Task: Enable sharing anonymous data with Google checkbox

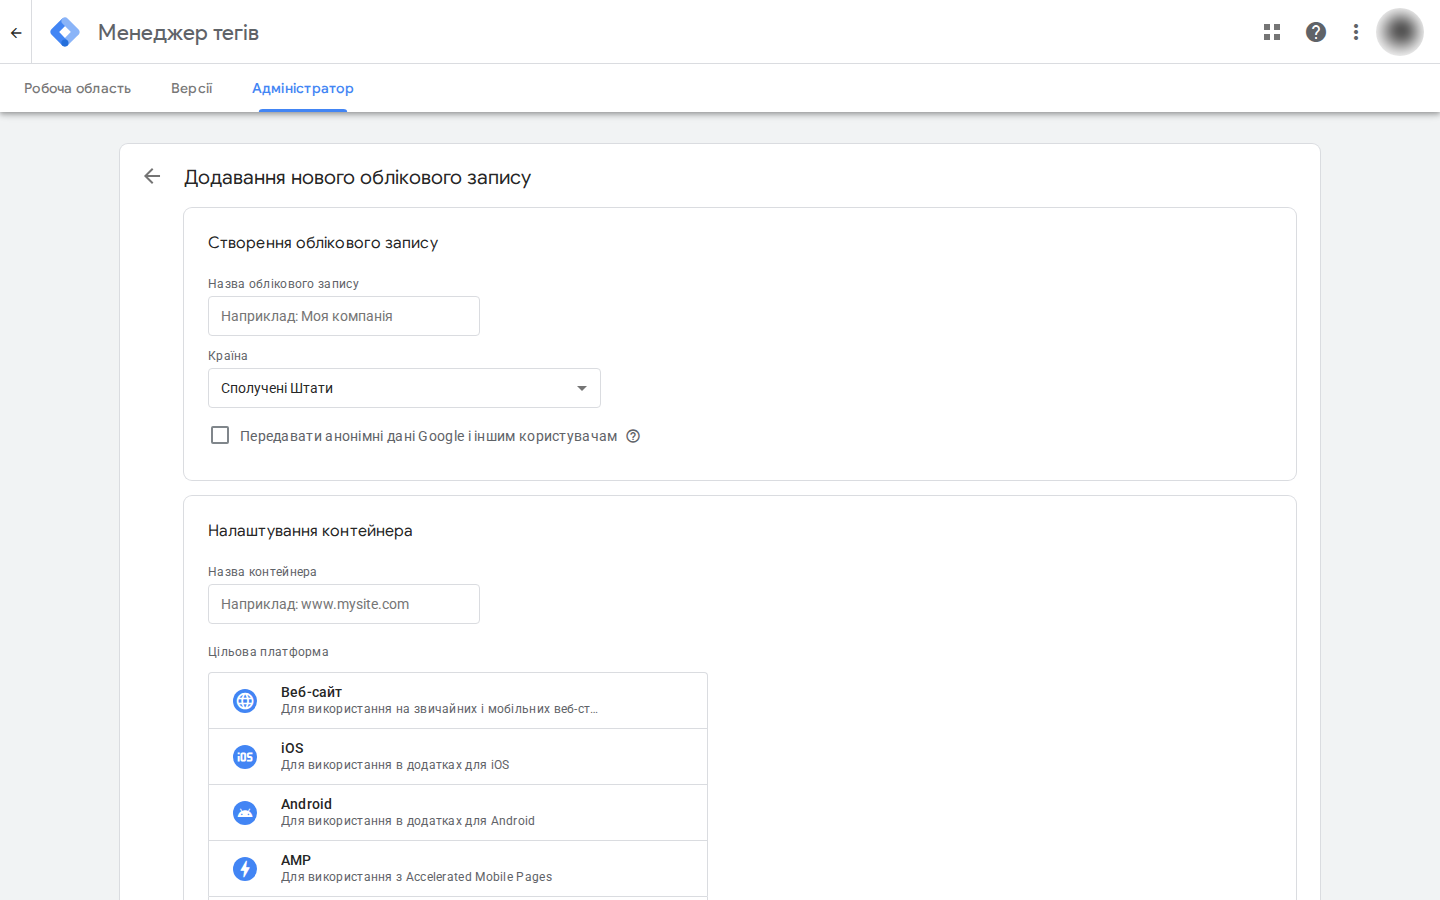Action: 220,435
